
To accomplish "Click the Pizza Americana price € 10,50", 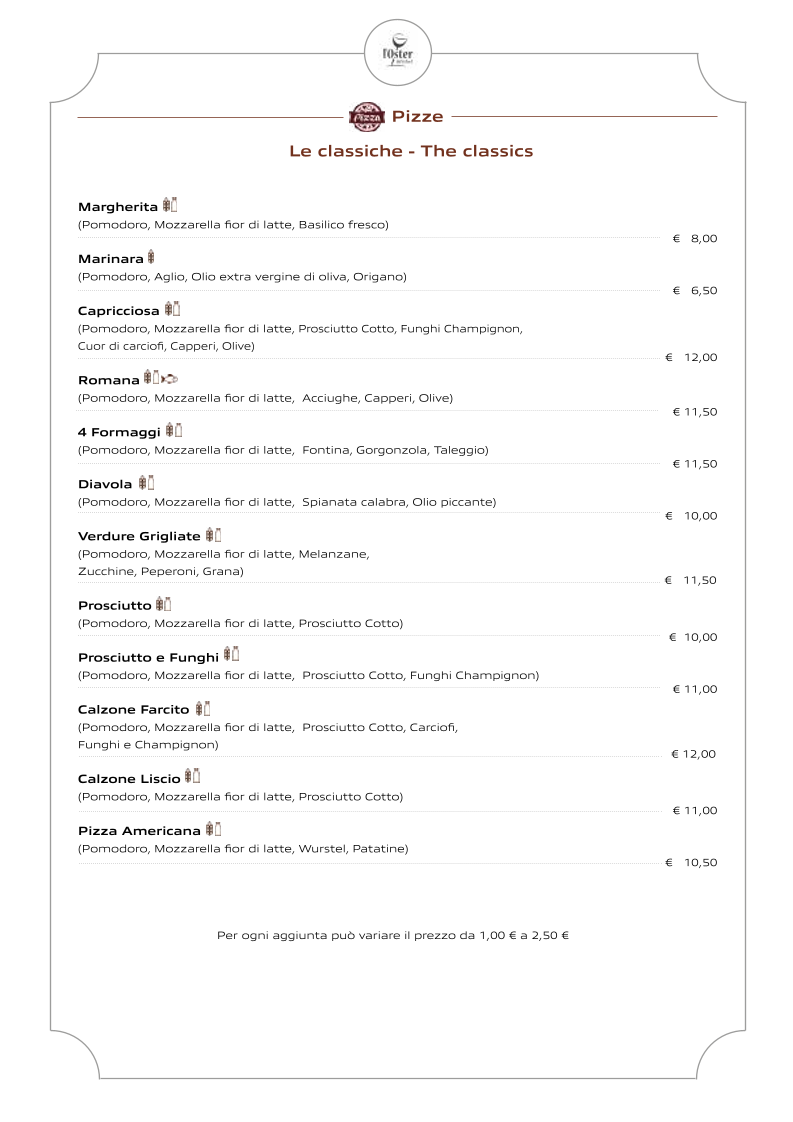I will tap(691, 862).
